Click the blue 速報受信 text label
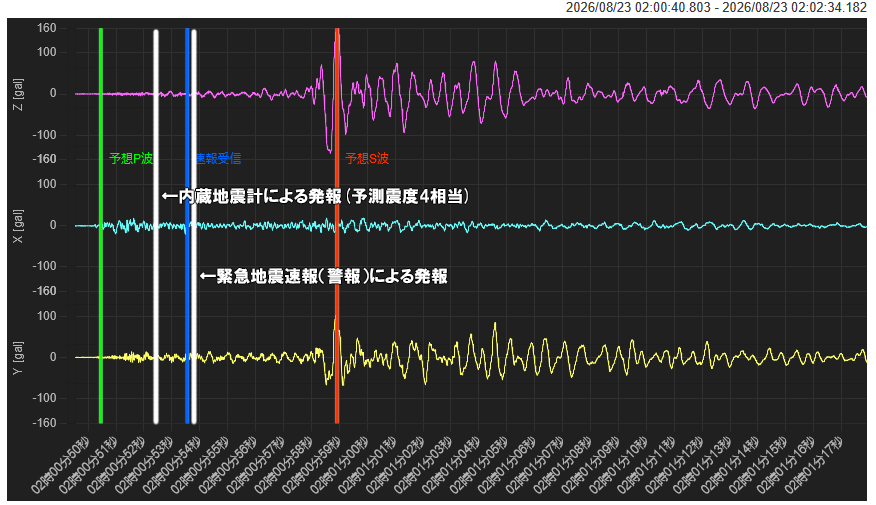The height and width of the screenshot is (505, 876). [x=219, y=159]
